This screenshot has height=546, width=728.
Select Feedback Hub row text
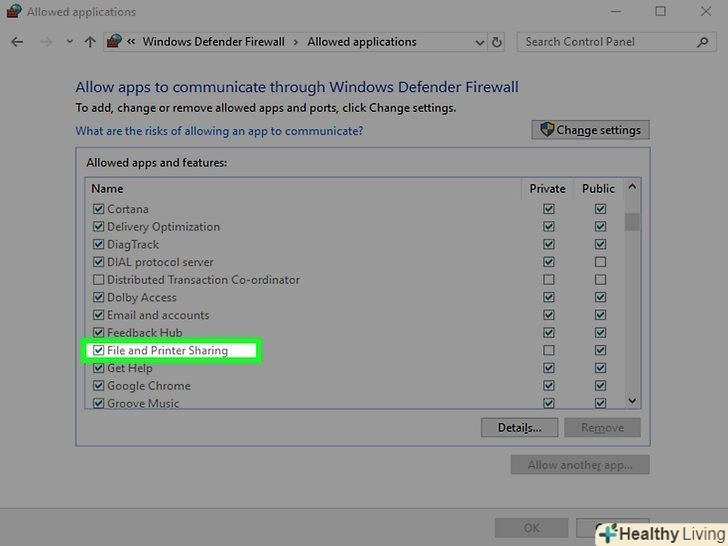144,332
